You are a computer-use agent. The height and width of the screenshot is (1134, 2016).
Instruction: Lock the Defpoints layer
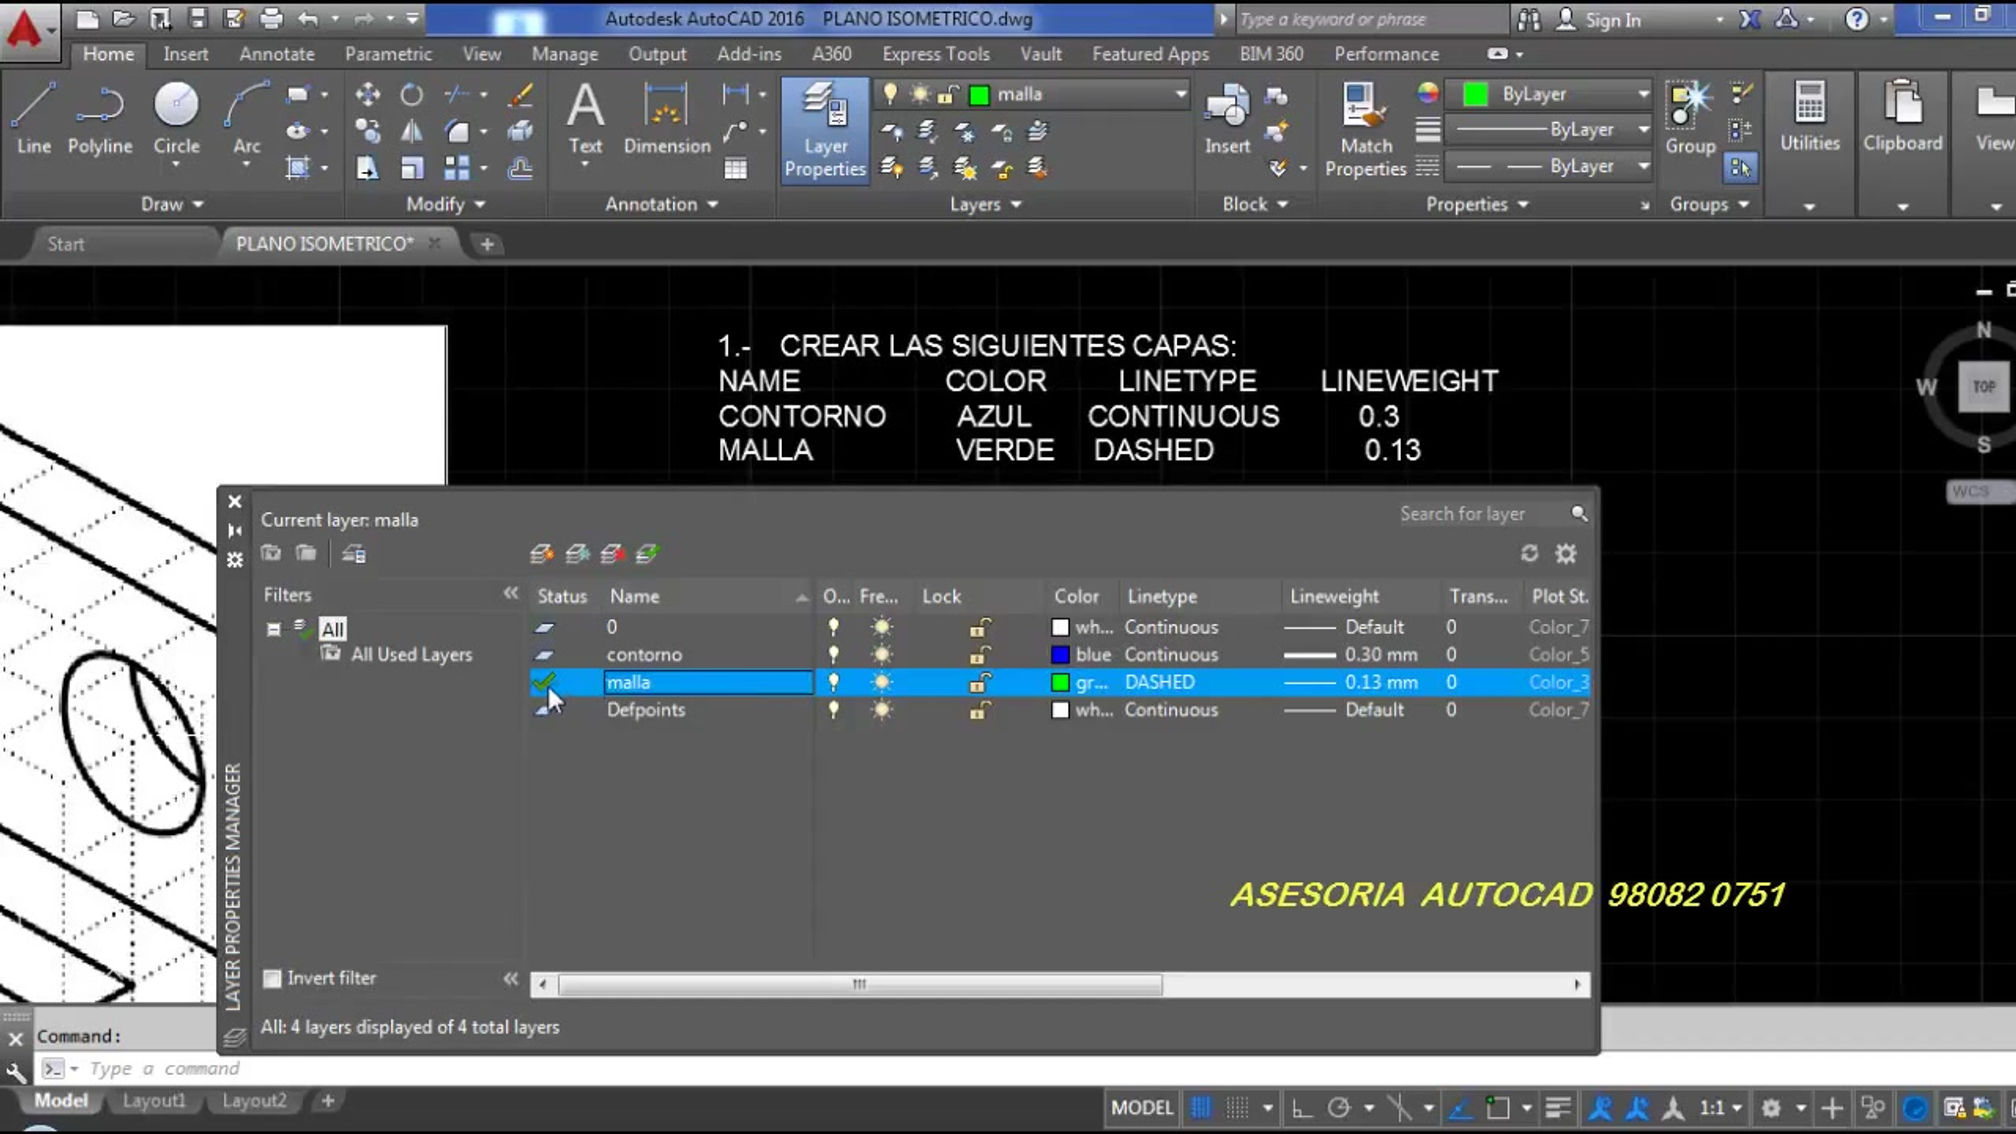[979, 710]
